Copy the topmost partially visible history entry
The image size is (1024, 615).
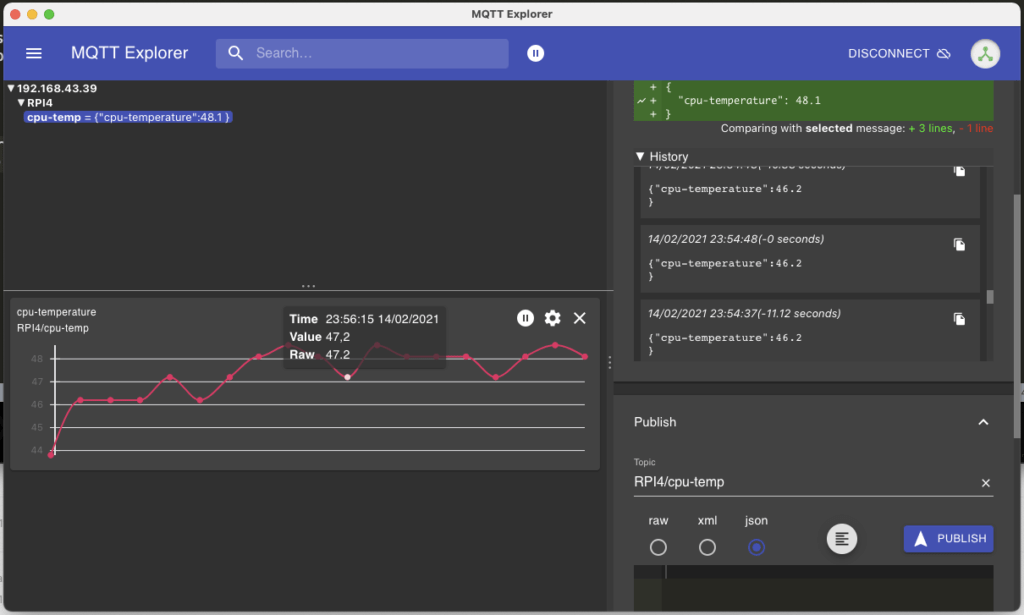coord(959,171)
